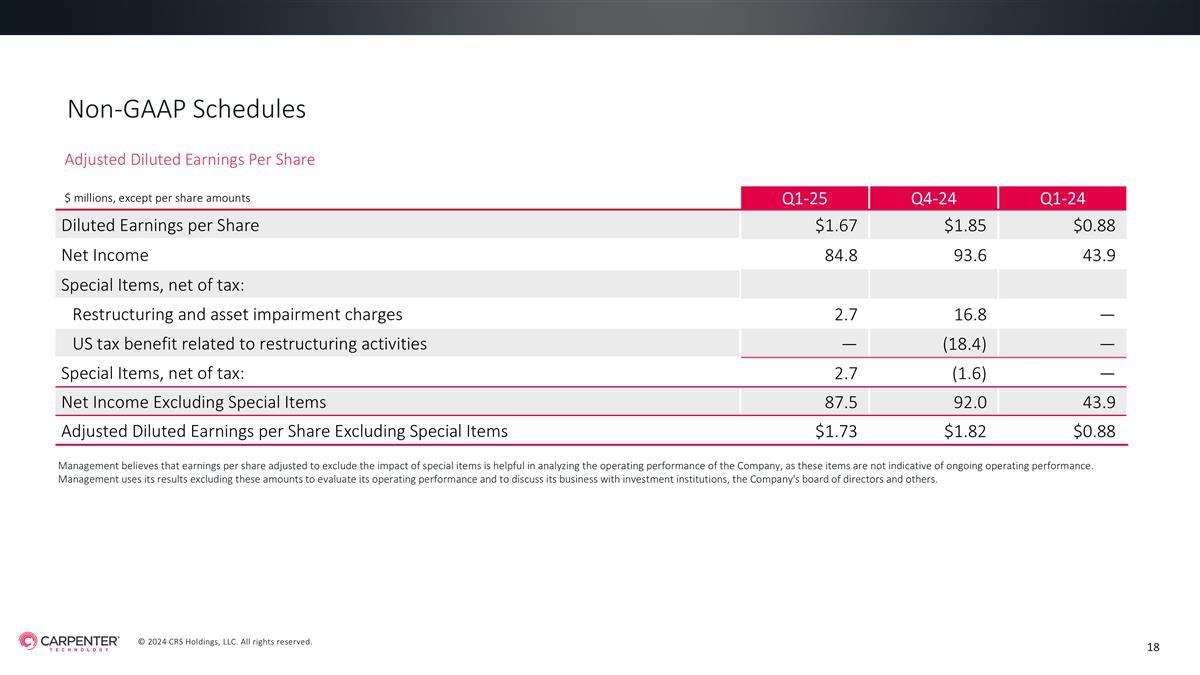Click the Carpenter Technology logo
Screen dimensions: 1200x675
click(x=68, y=642)
